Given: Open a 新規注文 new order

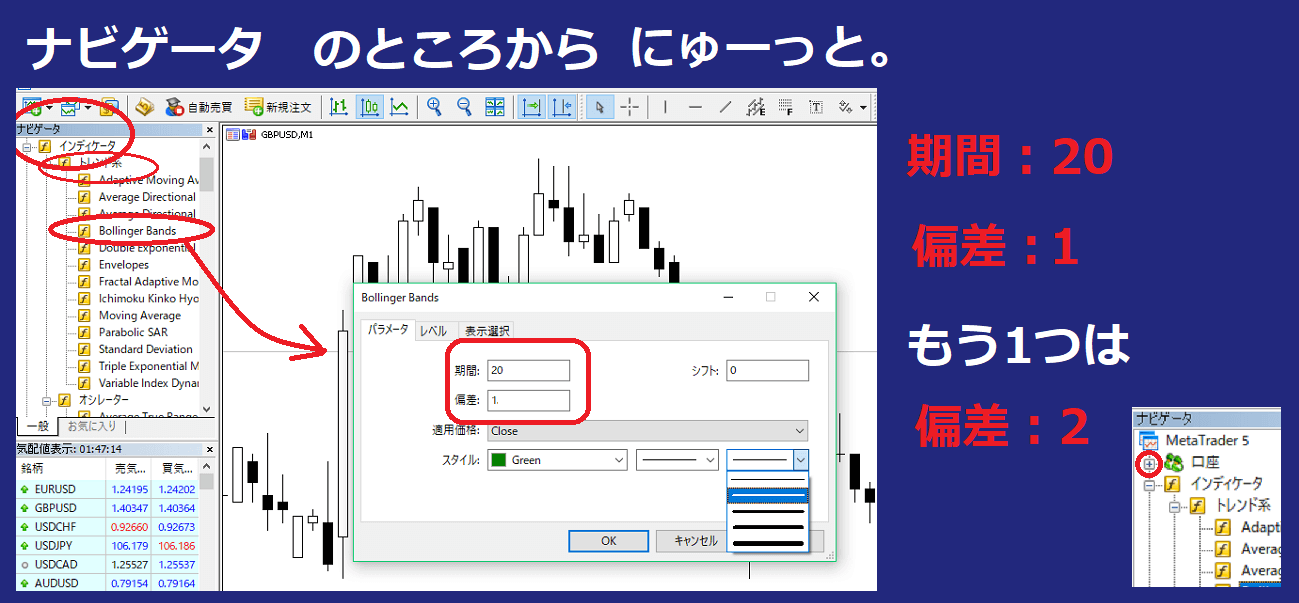Looking at the screenshot, I should point(279,107).
